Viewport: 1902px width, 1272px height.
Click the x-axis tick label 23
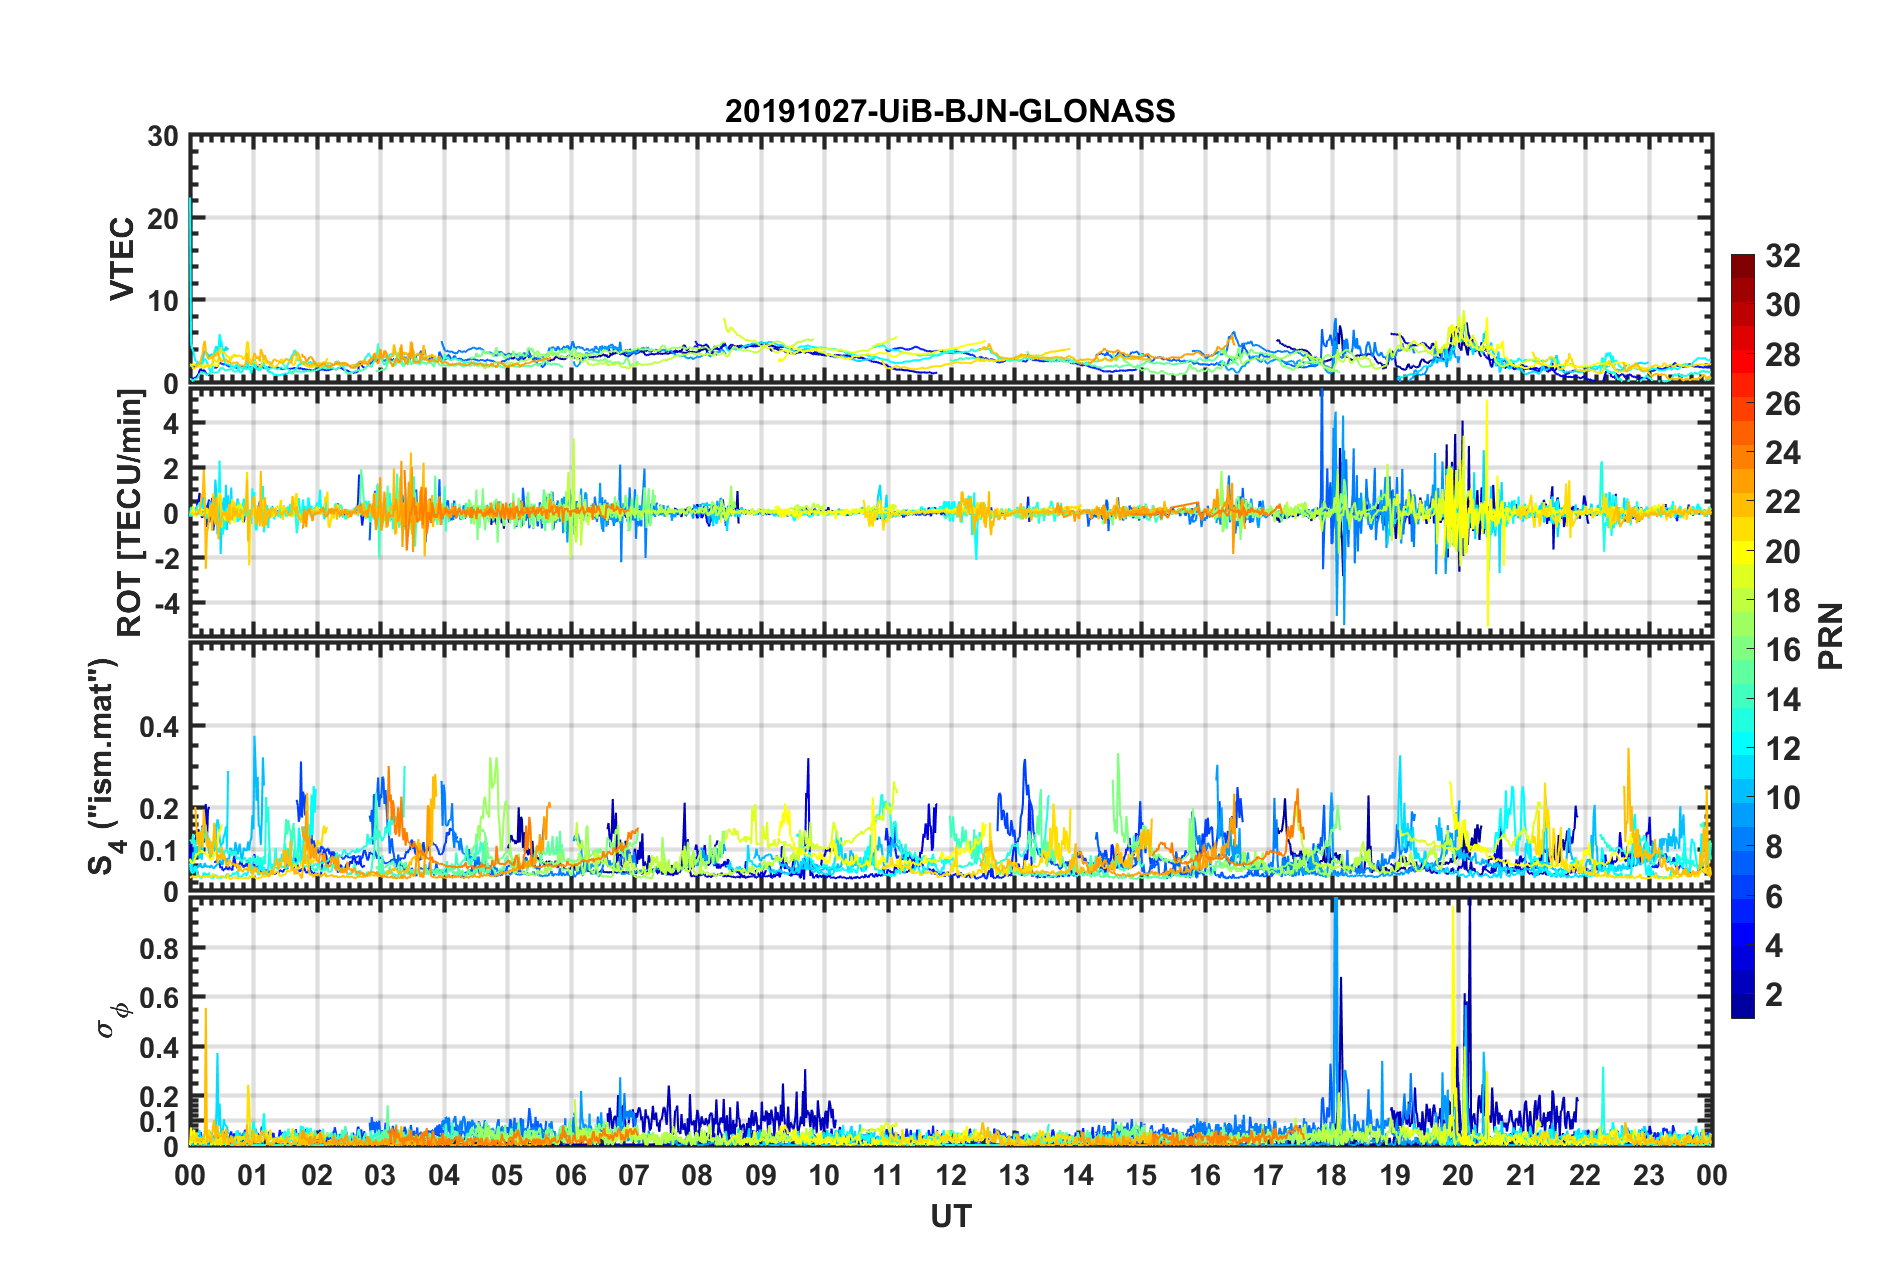[1648, 1175]
